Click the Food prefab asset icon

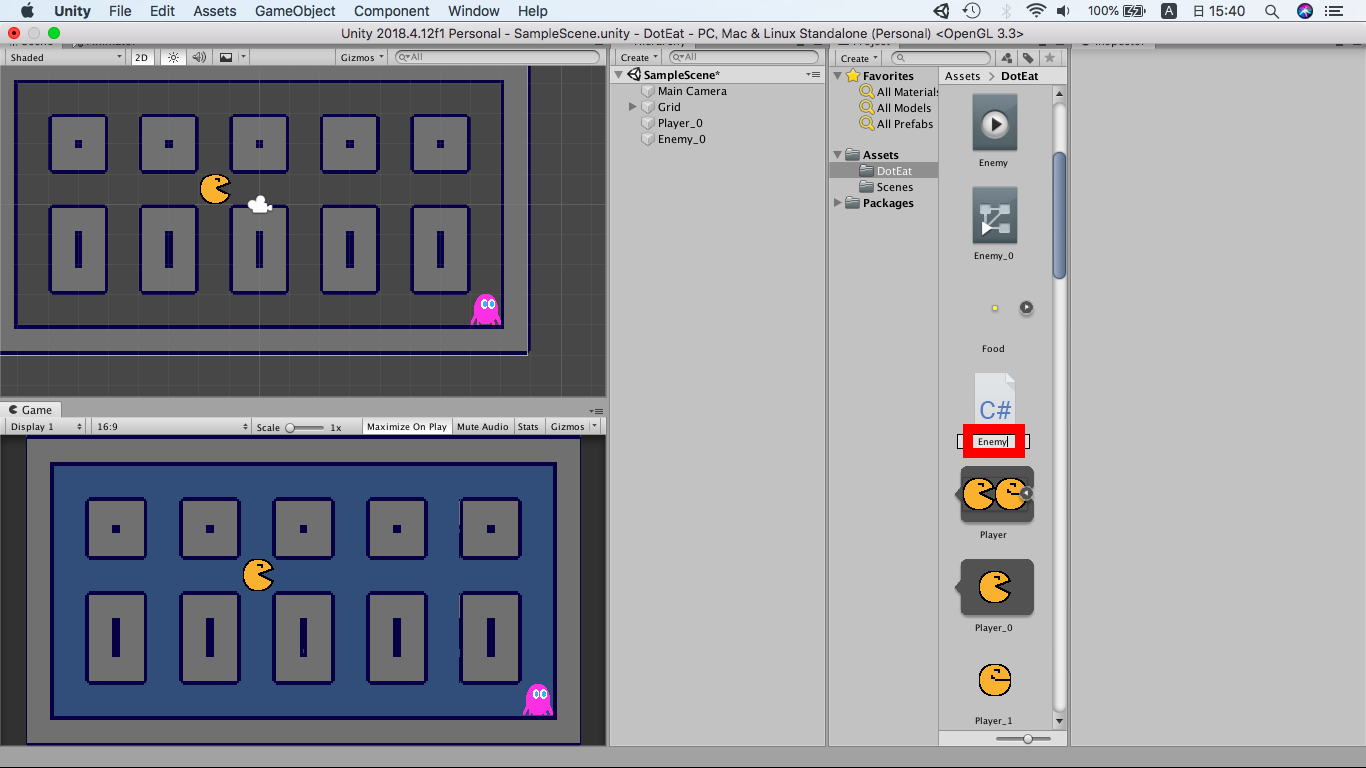[x=995, y=308]
